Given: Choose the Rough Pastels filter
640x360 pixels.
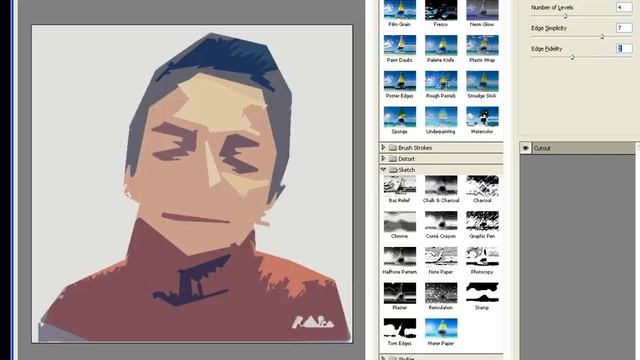Looking at the screenshot, I should [x=441, y=81].
